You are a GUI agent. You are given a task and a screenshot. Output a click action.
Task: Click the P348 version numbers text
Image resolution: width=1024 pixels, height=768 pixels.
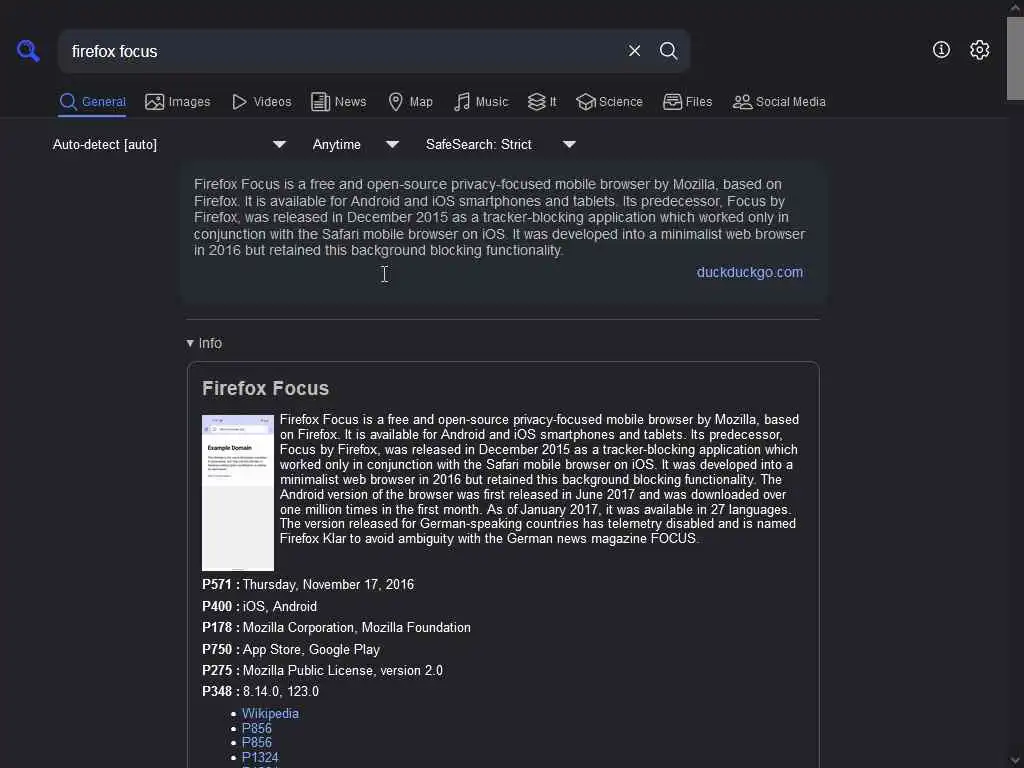(x=281, y=692)
